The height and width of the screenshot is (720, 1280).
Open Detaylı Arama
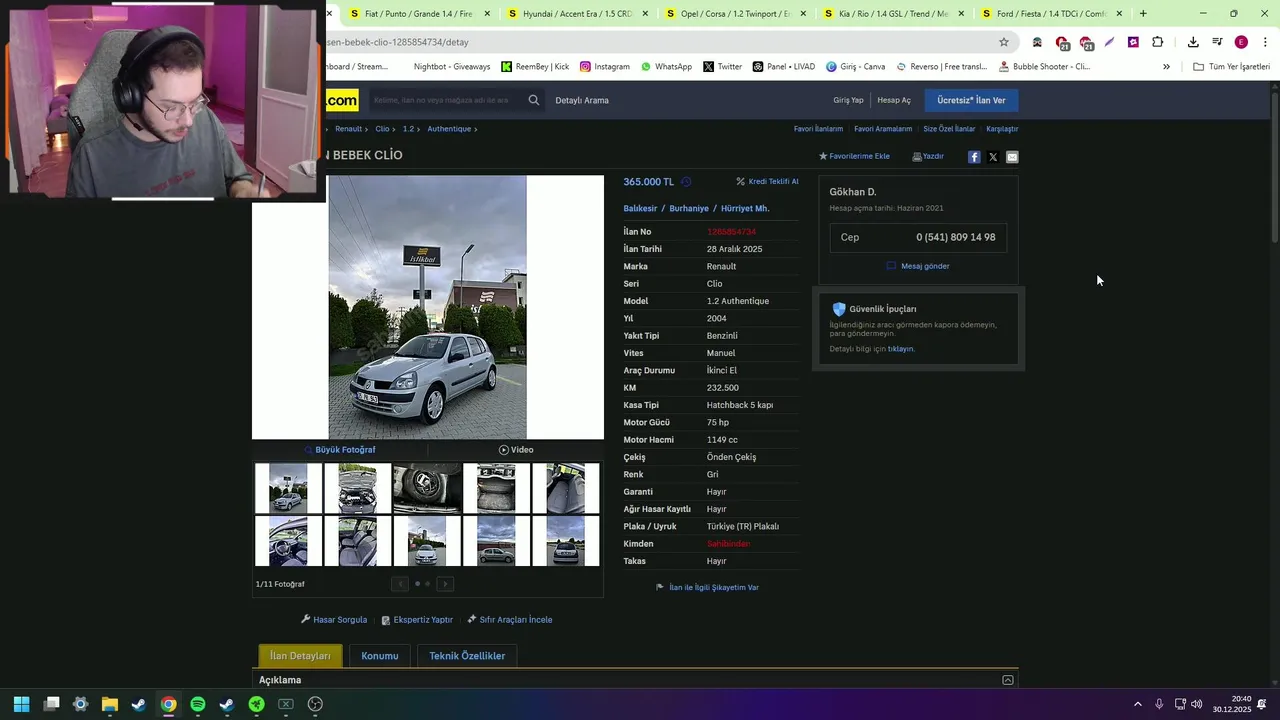[582, 100]
